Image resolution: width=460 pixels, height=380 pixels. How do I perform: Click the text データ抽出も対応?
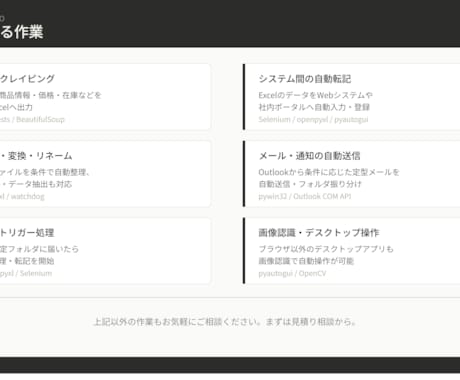(x=40, y=184)
